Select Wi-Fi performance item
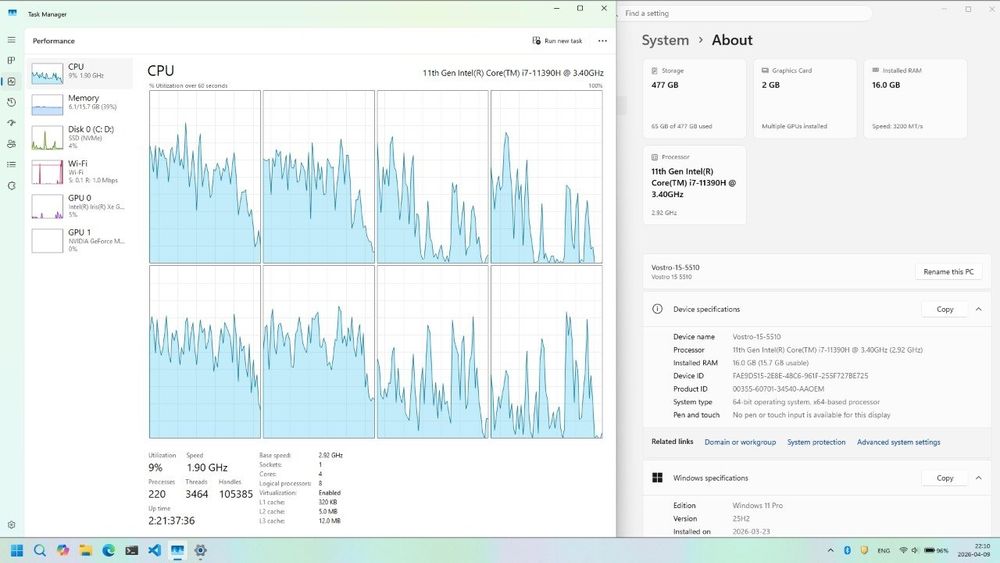This screenshot has height=563, width=1000. point(80,171)
